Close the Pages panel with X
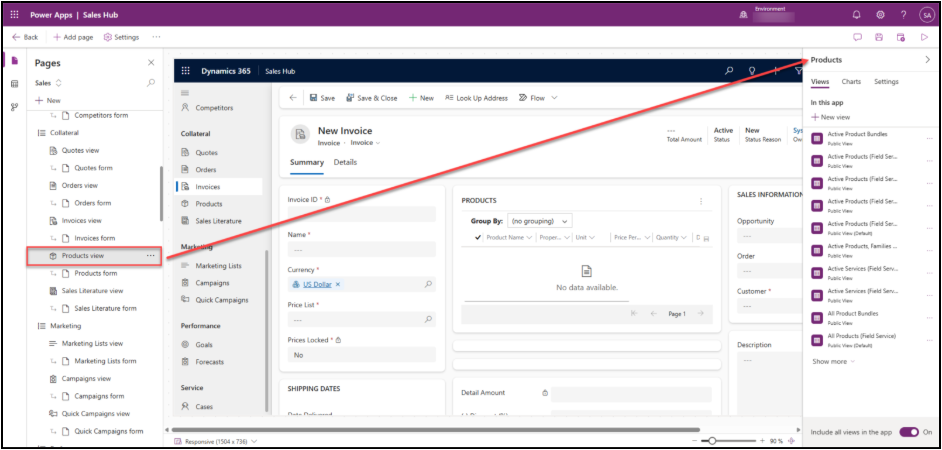Screen dimensions: 942x450 [151, 62]
